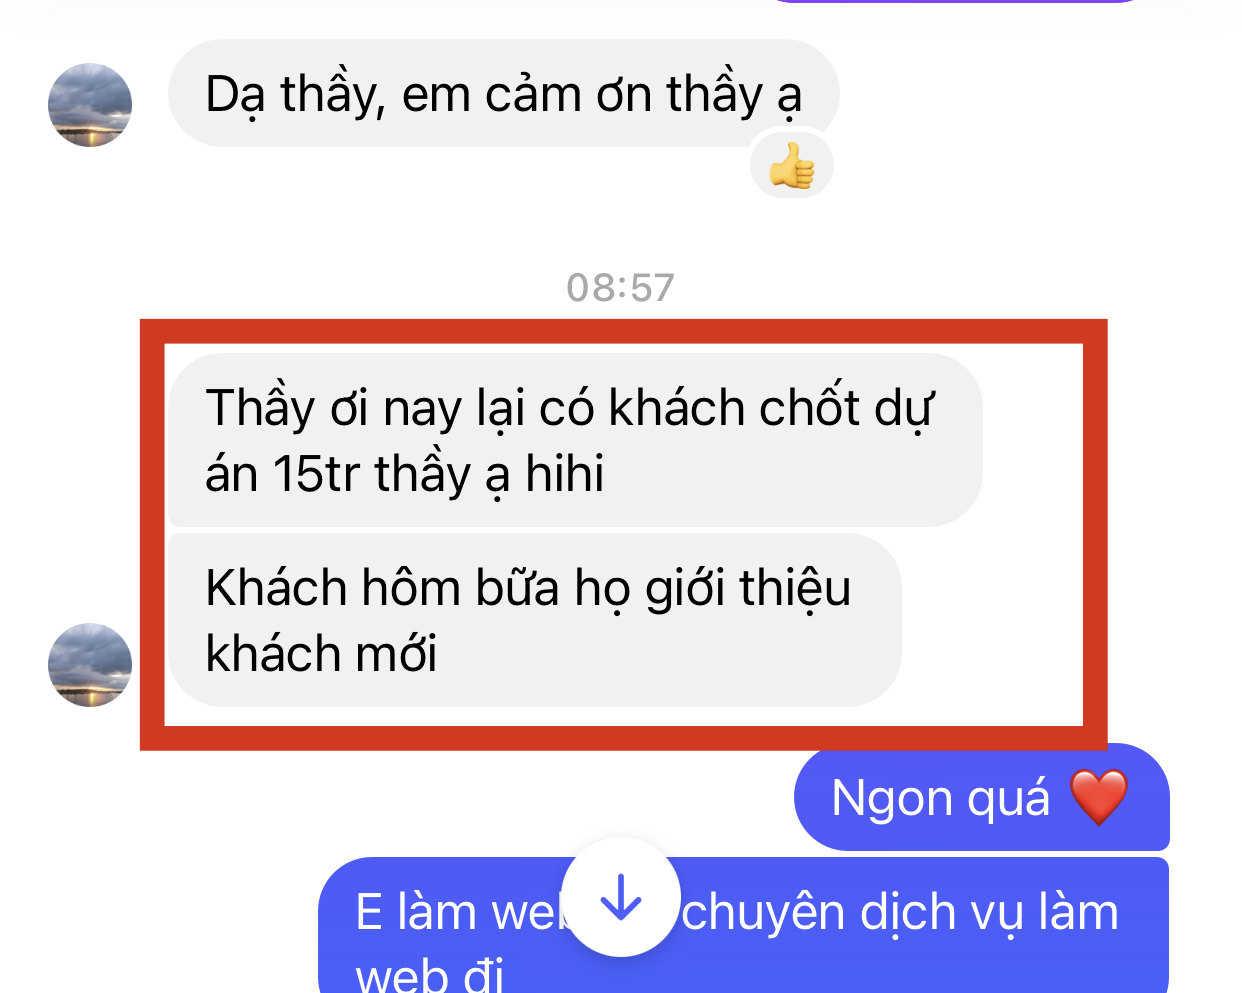The height and width of the screenshot is (993, 1242).
Task: Tap the 'web đi' text at the bottom of the blue bubble
Action: click(430, 974)
